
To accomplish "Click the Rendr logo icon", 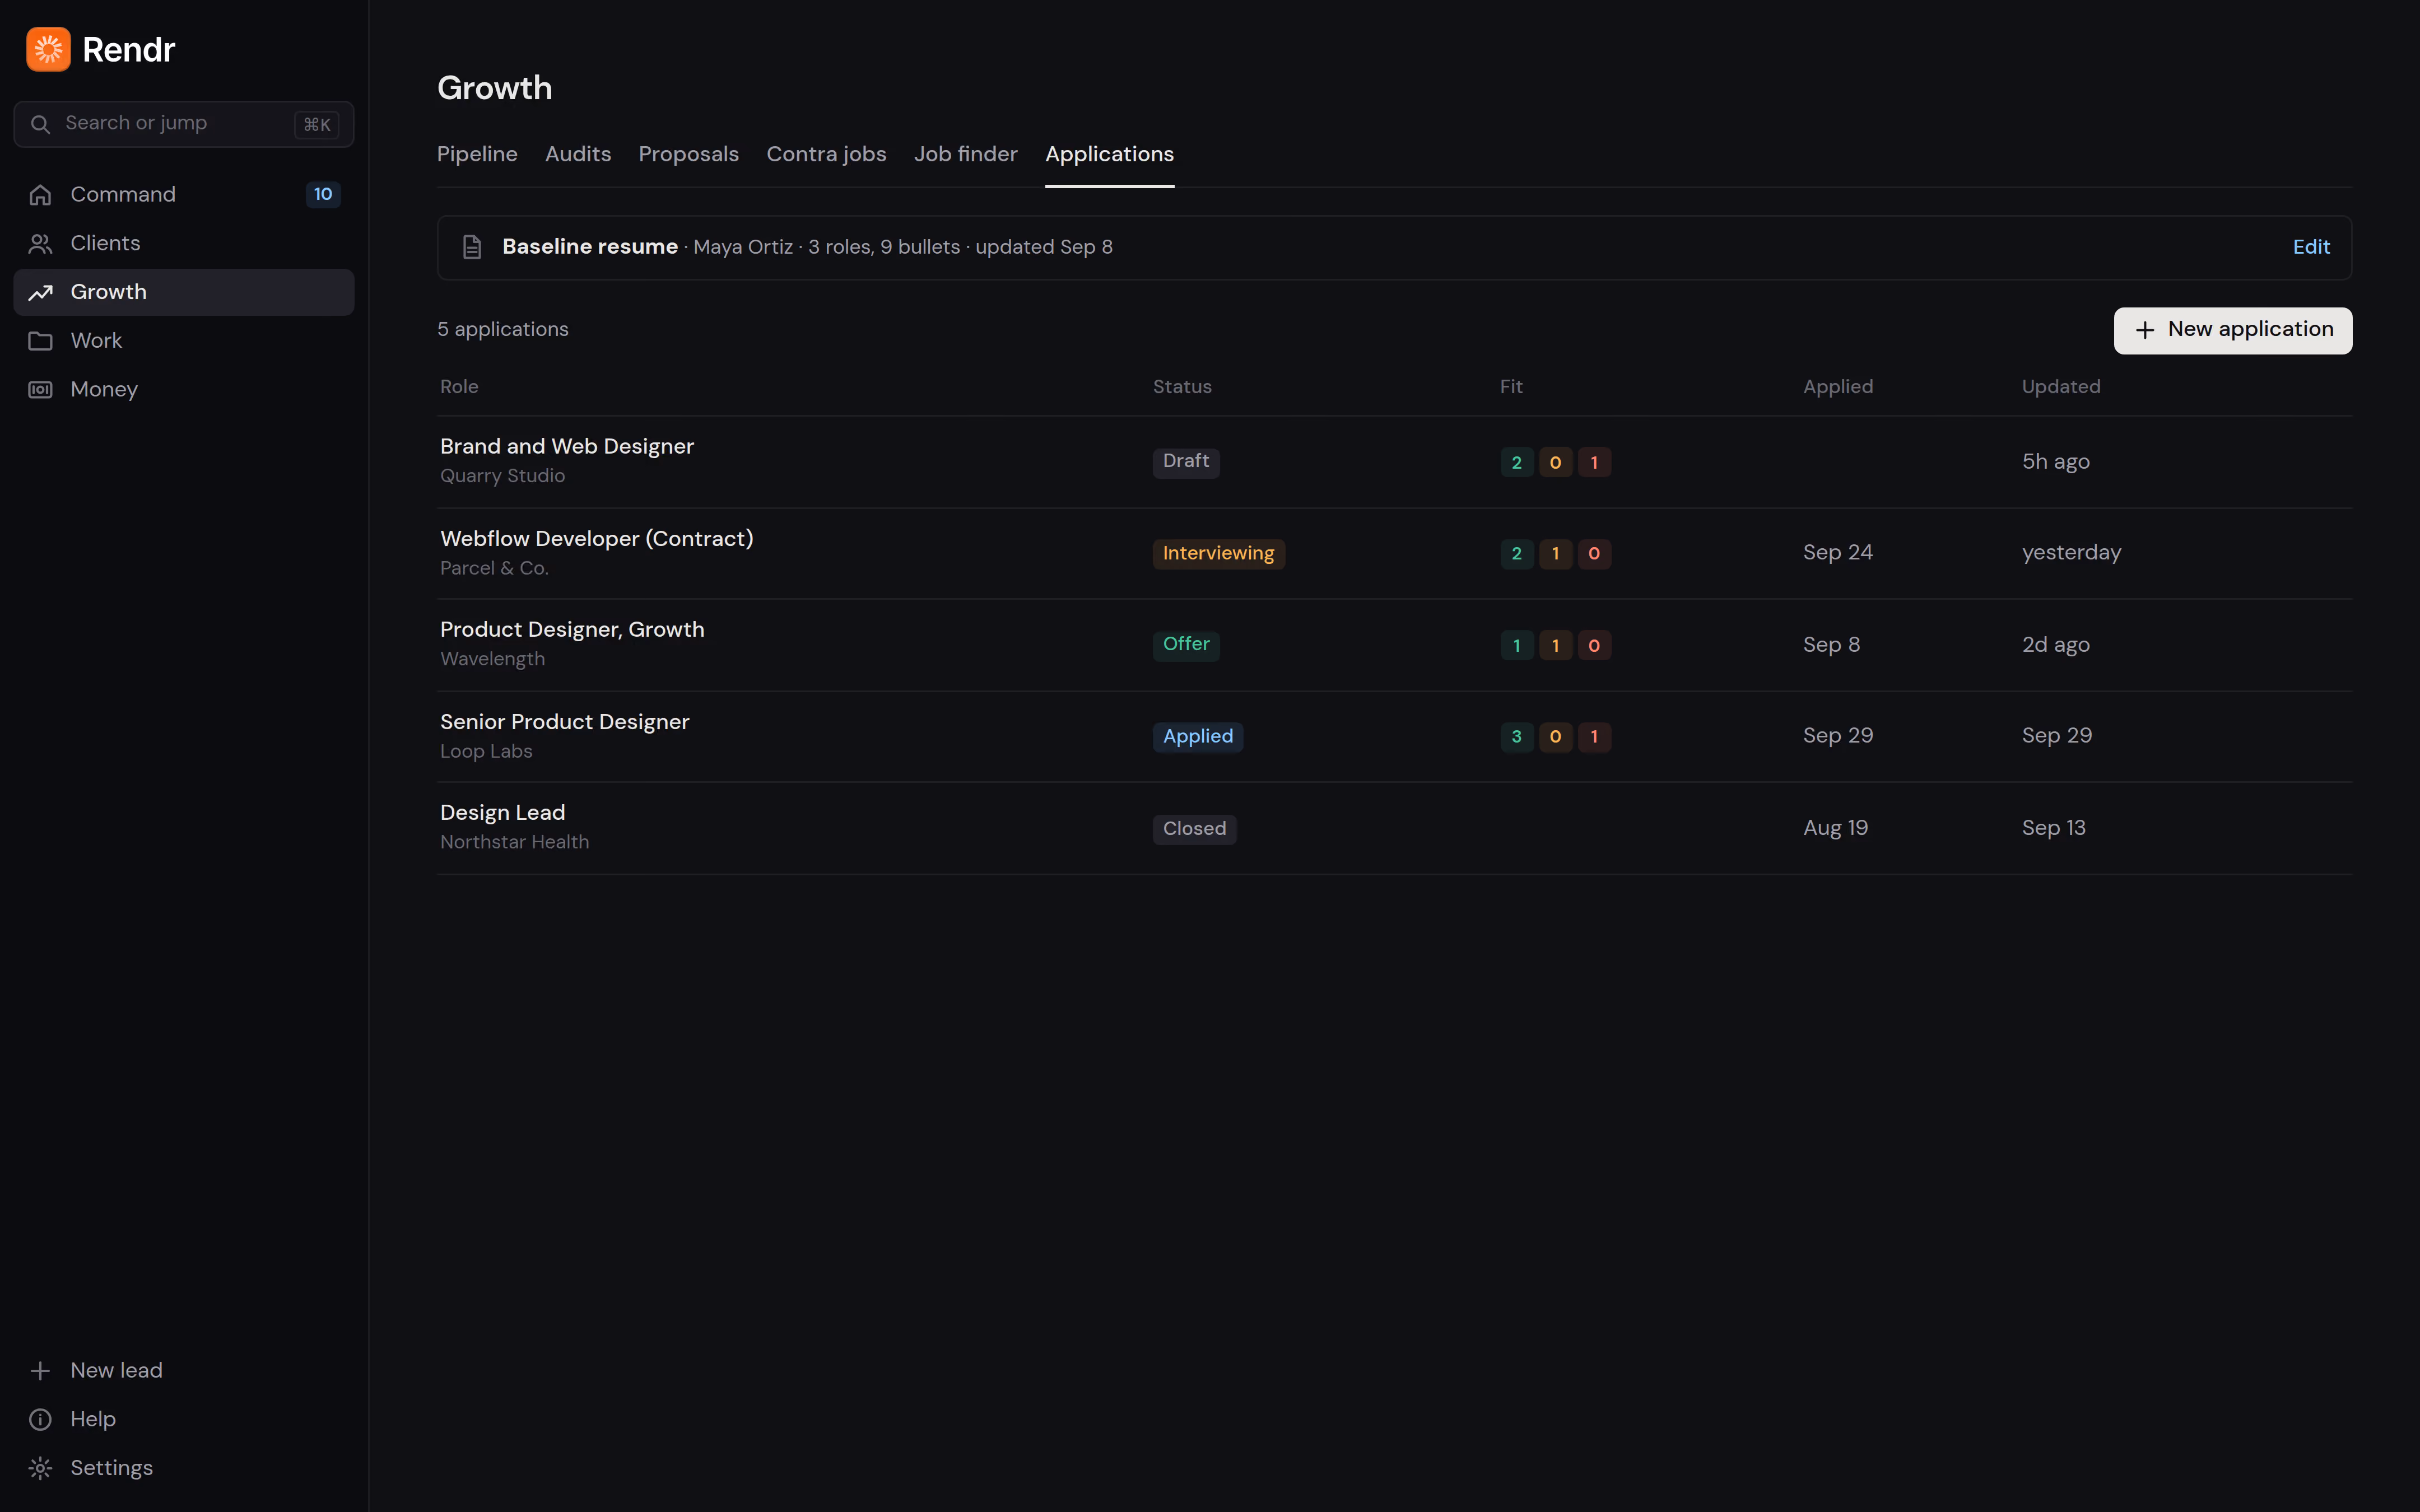I will point(48,49).
